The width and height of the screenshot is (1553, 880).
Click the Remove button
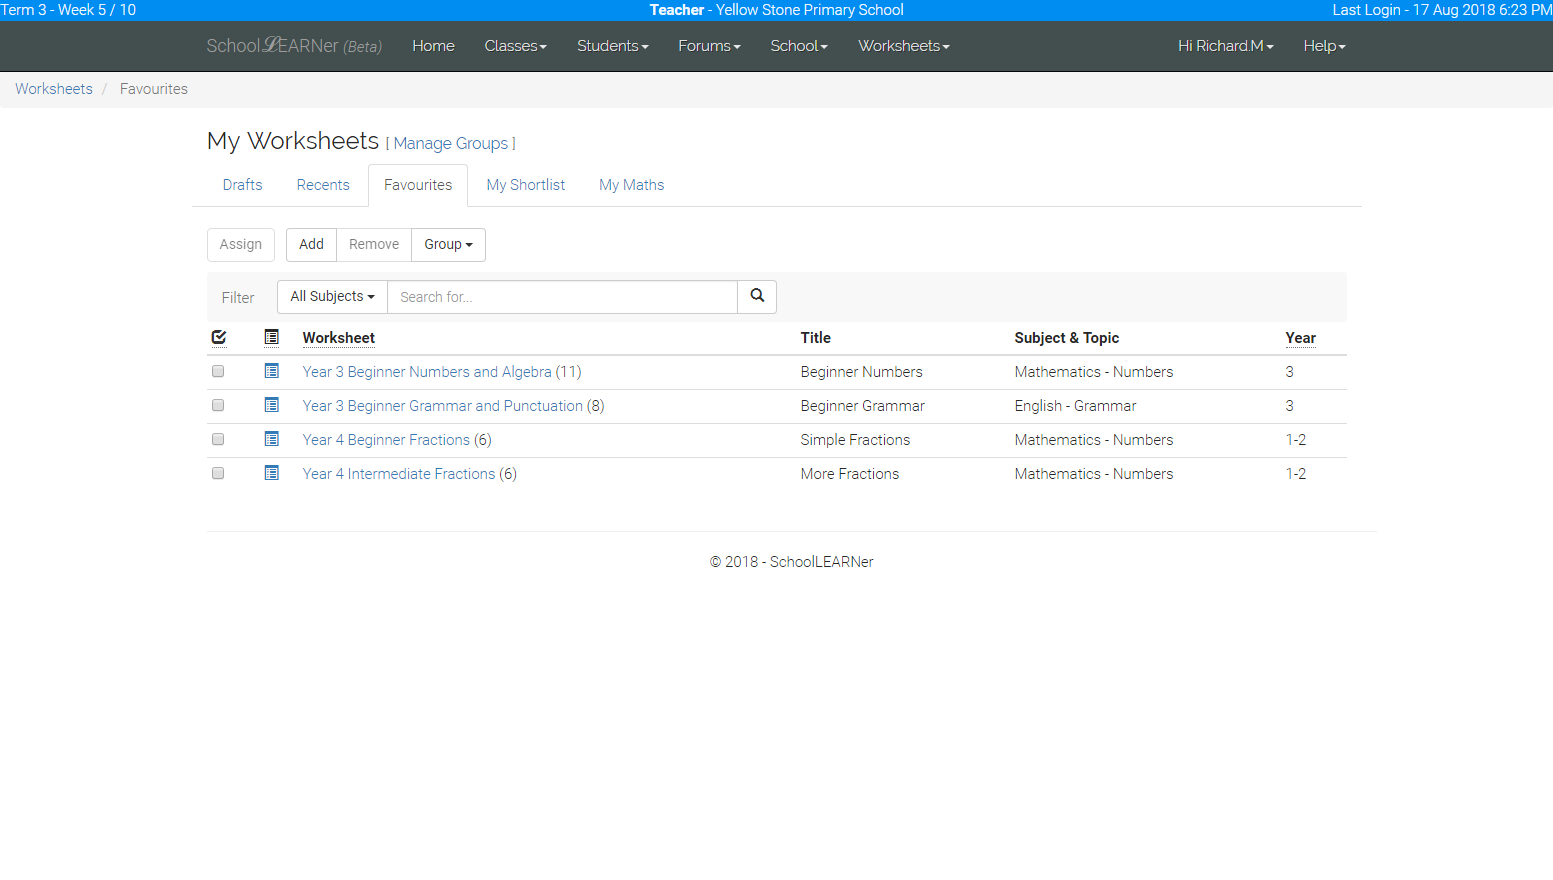[374, 245]
